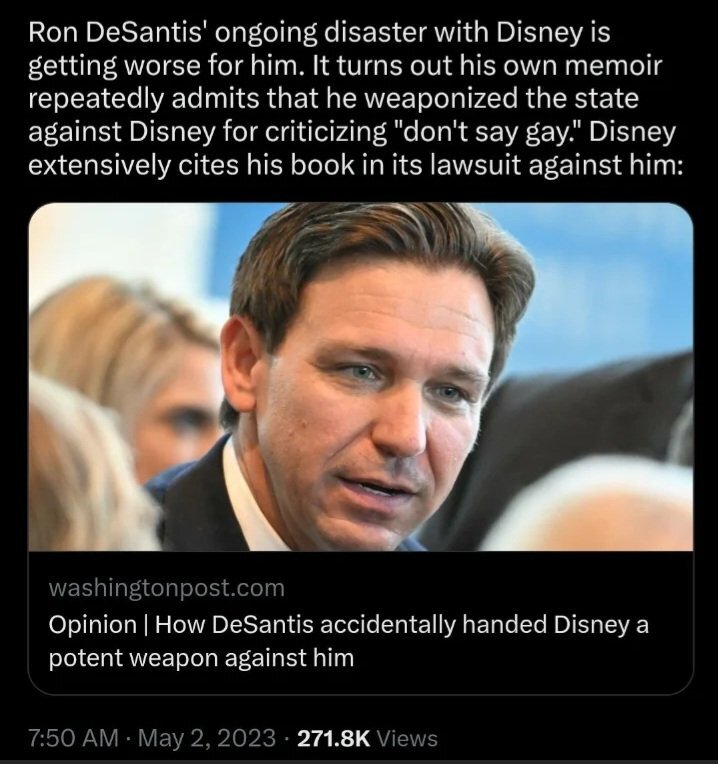
Task: Open the 271.8K view count
Action: tap(334, 738)
